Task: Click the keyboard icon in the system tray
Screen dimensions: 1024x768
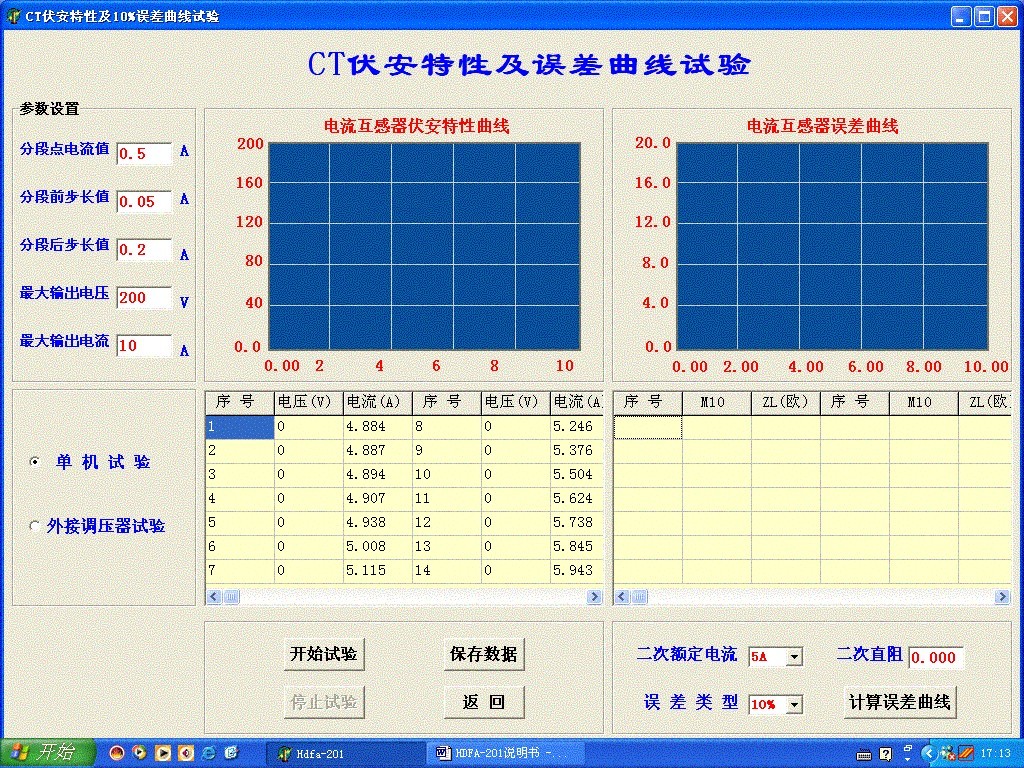Action: 862,752
